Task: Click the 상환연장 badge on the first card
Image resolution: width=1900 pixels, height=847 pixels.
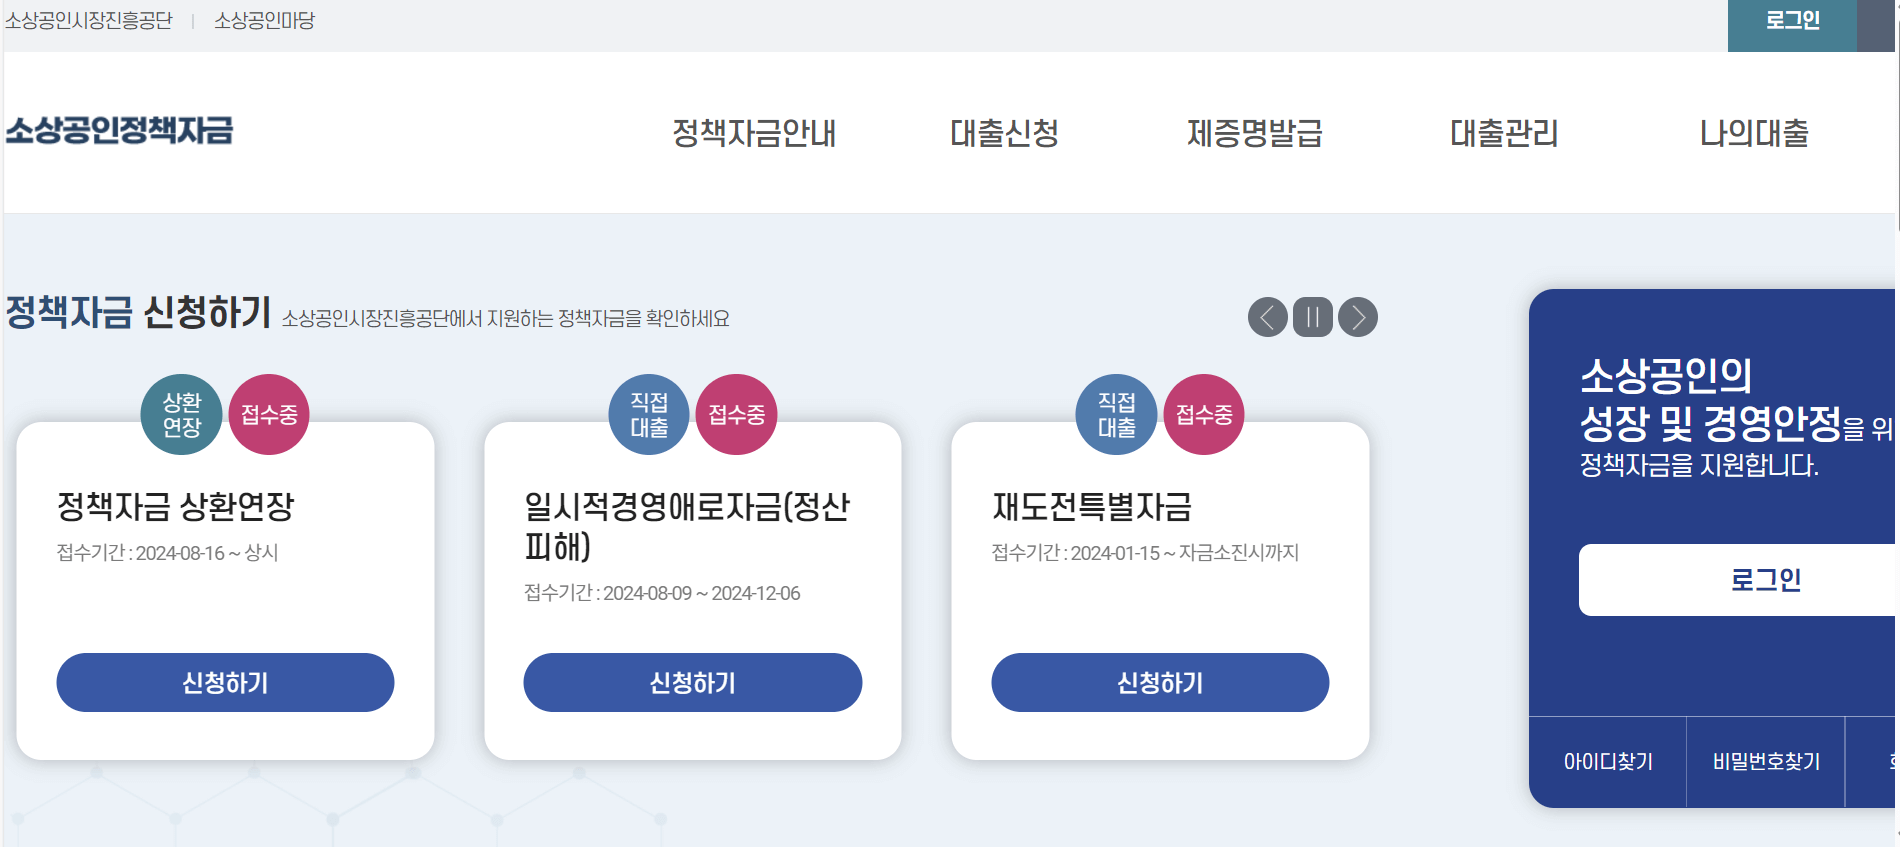Action: click(x=181, y=414)
